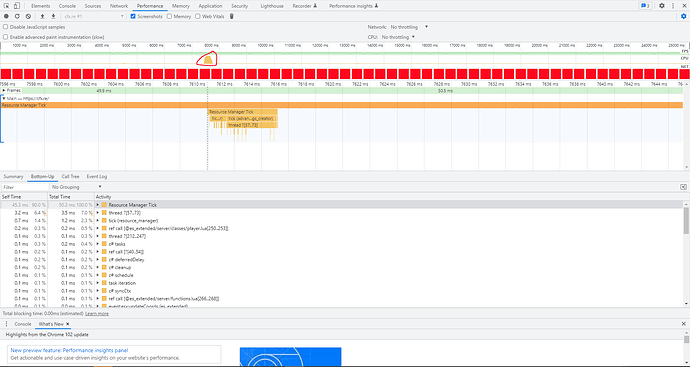Switch to the Elements tab
This screenshot has height=367, width=690.
[x=40, y=6]
